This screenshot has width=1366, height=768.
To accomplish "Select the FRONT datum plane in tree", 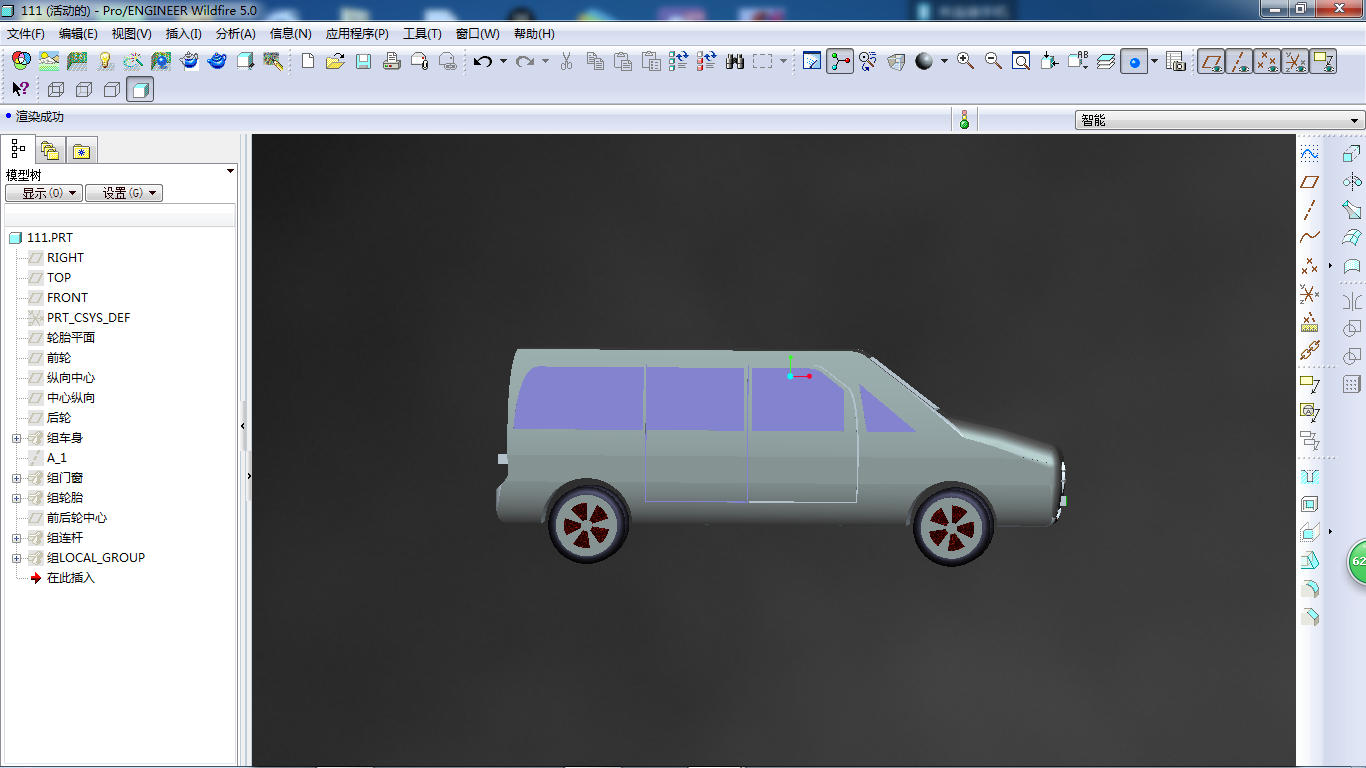I will coord(67,298).
